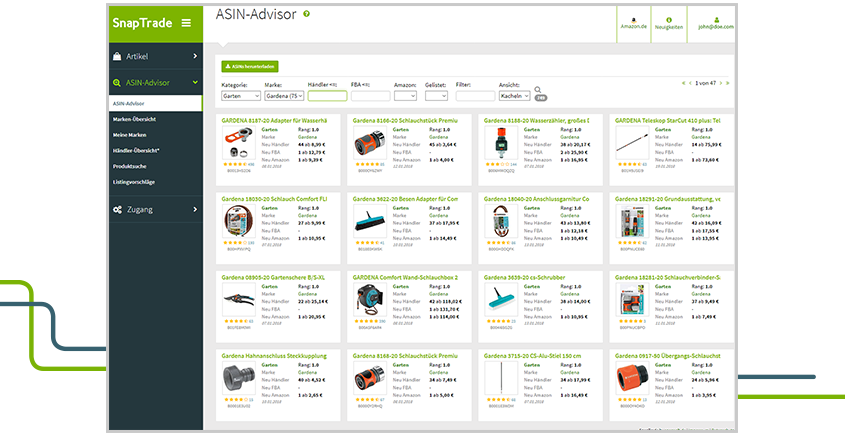Viewport: 845px width, 434px height.
Task: Click into the FBA <= input field
Action: 370,96
